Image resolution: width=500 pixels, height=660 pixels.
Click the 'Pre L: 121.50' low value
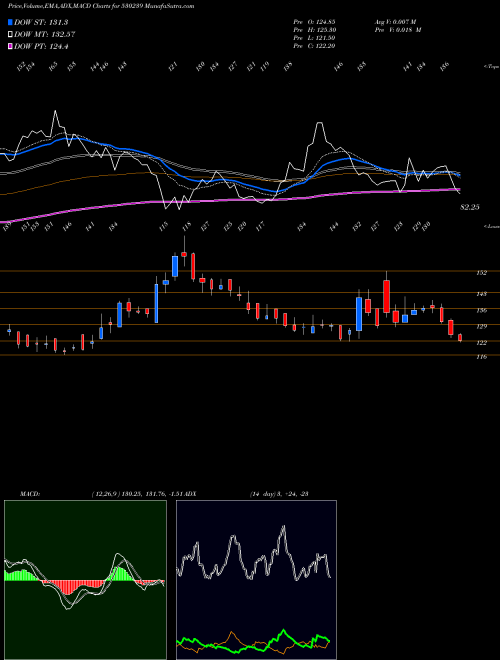pos(314,38)
